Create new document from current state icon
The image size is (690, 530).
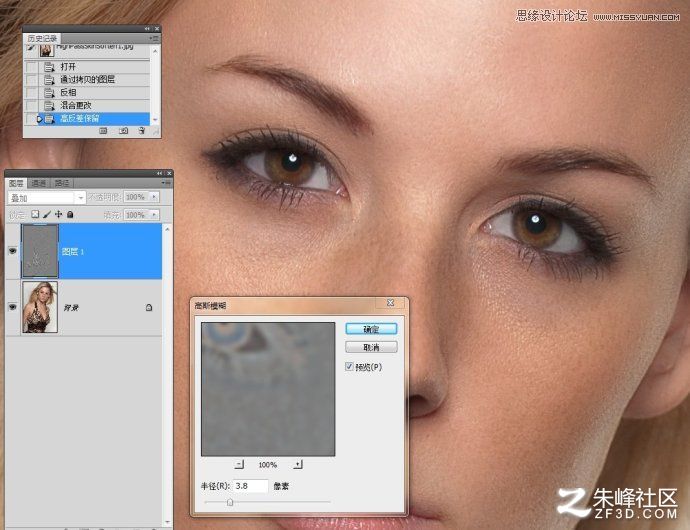tap(103, 131)
